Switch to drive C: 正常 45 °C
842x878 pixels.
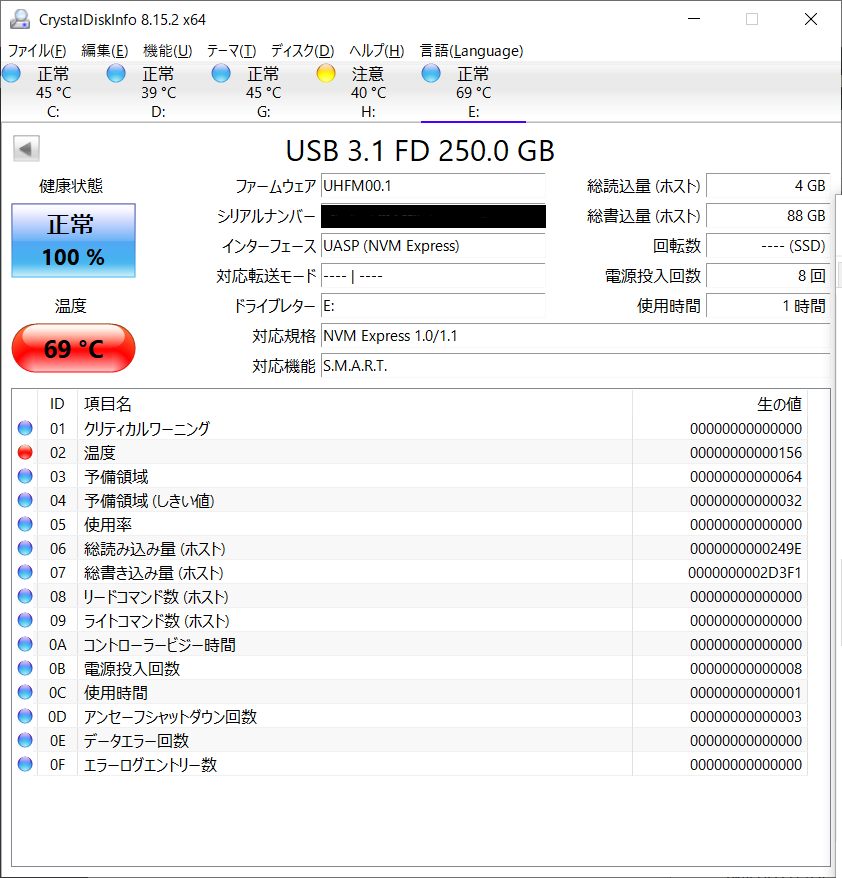tap(53, 92)
